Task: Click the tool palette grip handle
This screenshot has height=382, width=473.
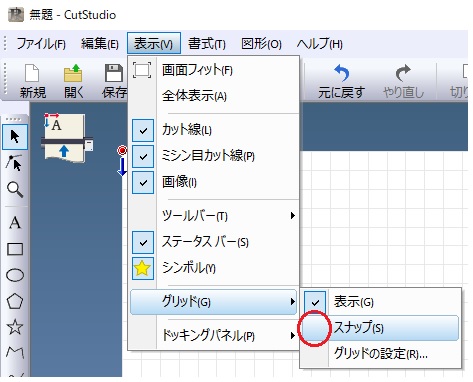Action: 14,119
